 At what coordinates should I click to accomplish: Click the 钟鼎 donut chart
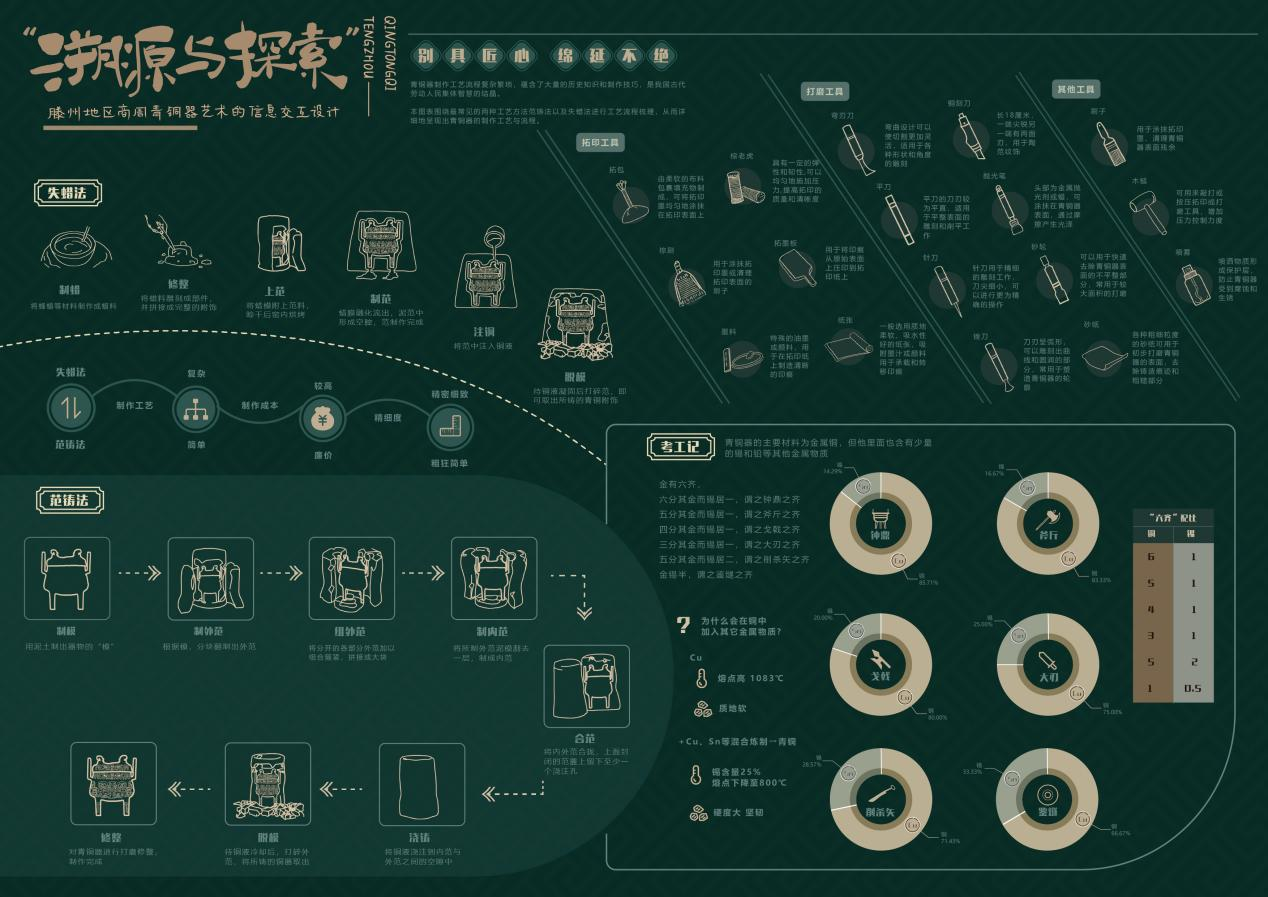coord(880,523)
